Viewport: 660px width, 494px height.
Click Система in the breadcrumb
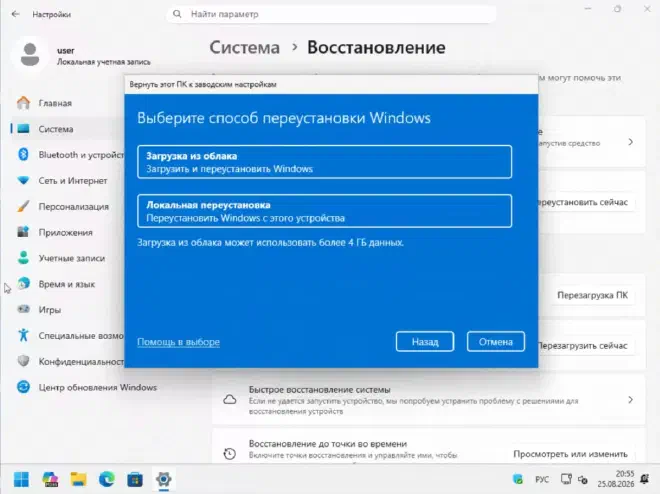click(x=245, y=48)
